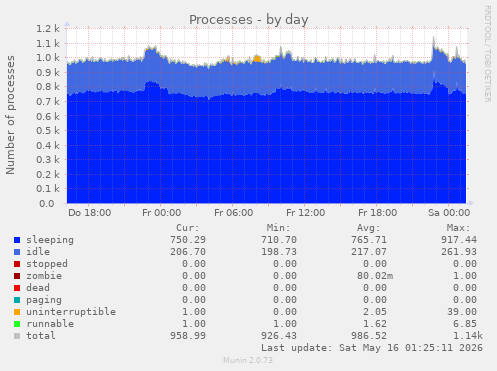Click idle minimum value 198.73

pos(279,252)
